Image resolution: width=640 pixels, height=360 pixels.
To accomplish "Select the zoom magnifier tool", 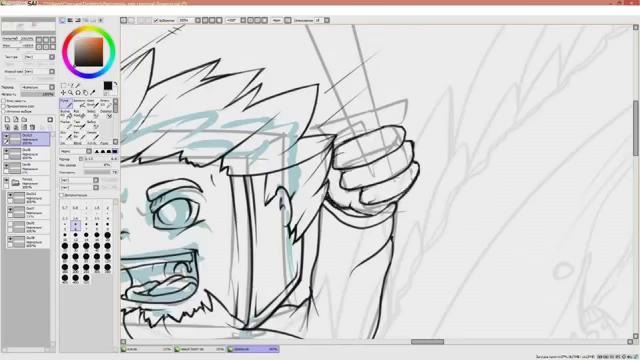I will 71,93.
